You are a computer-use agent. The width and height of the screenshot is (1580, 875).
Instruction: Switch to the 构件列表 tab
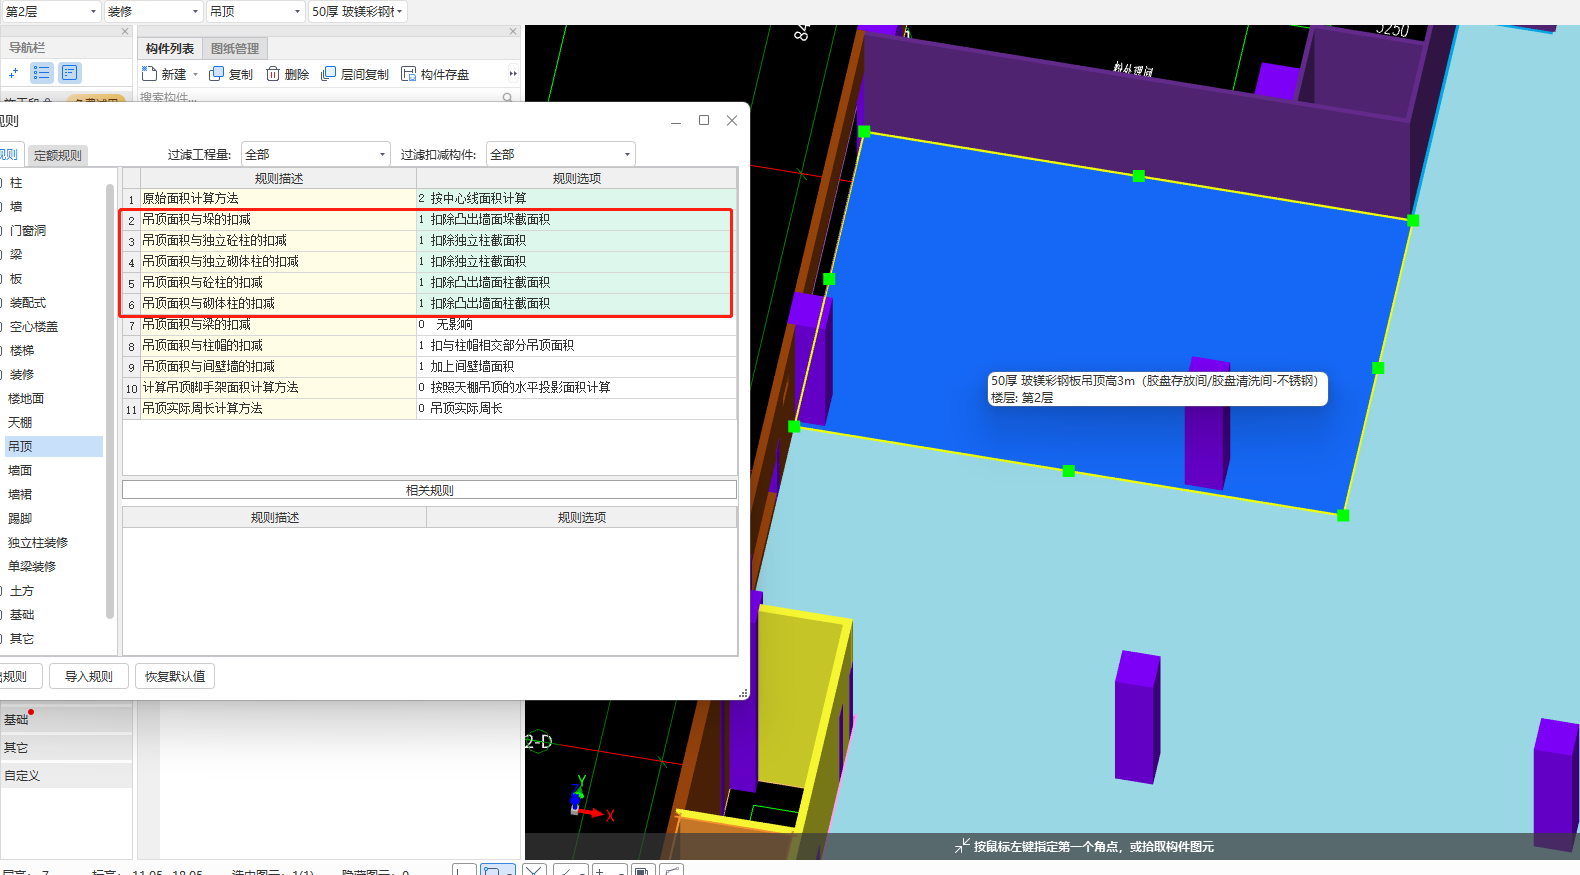[170, 48]
